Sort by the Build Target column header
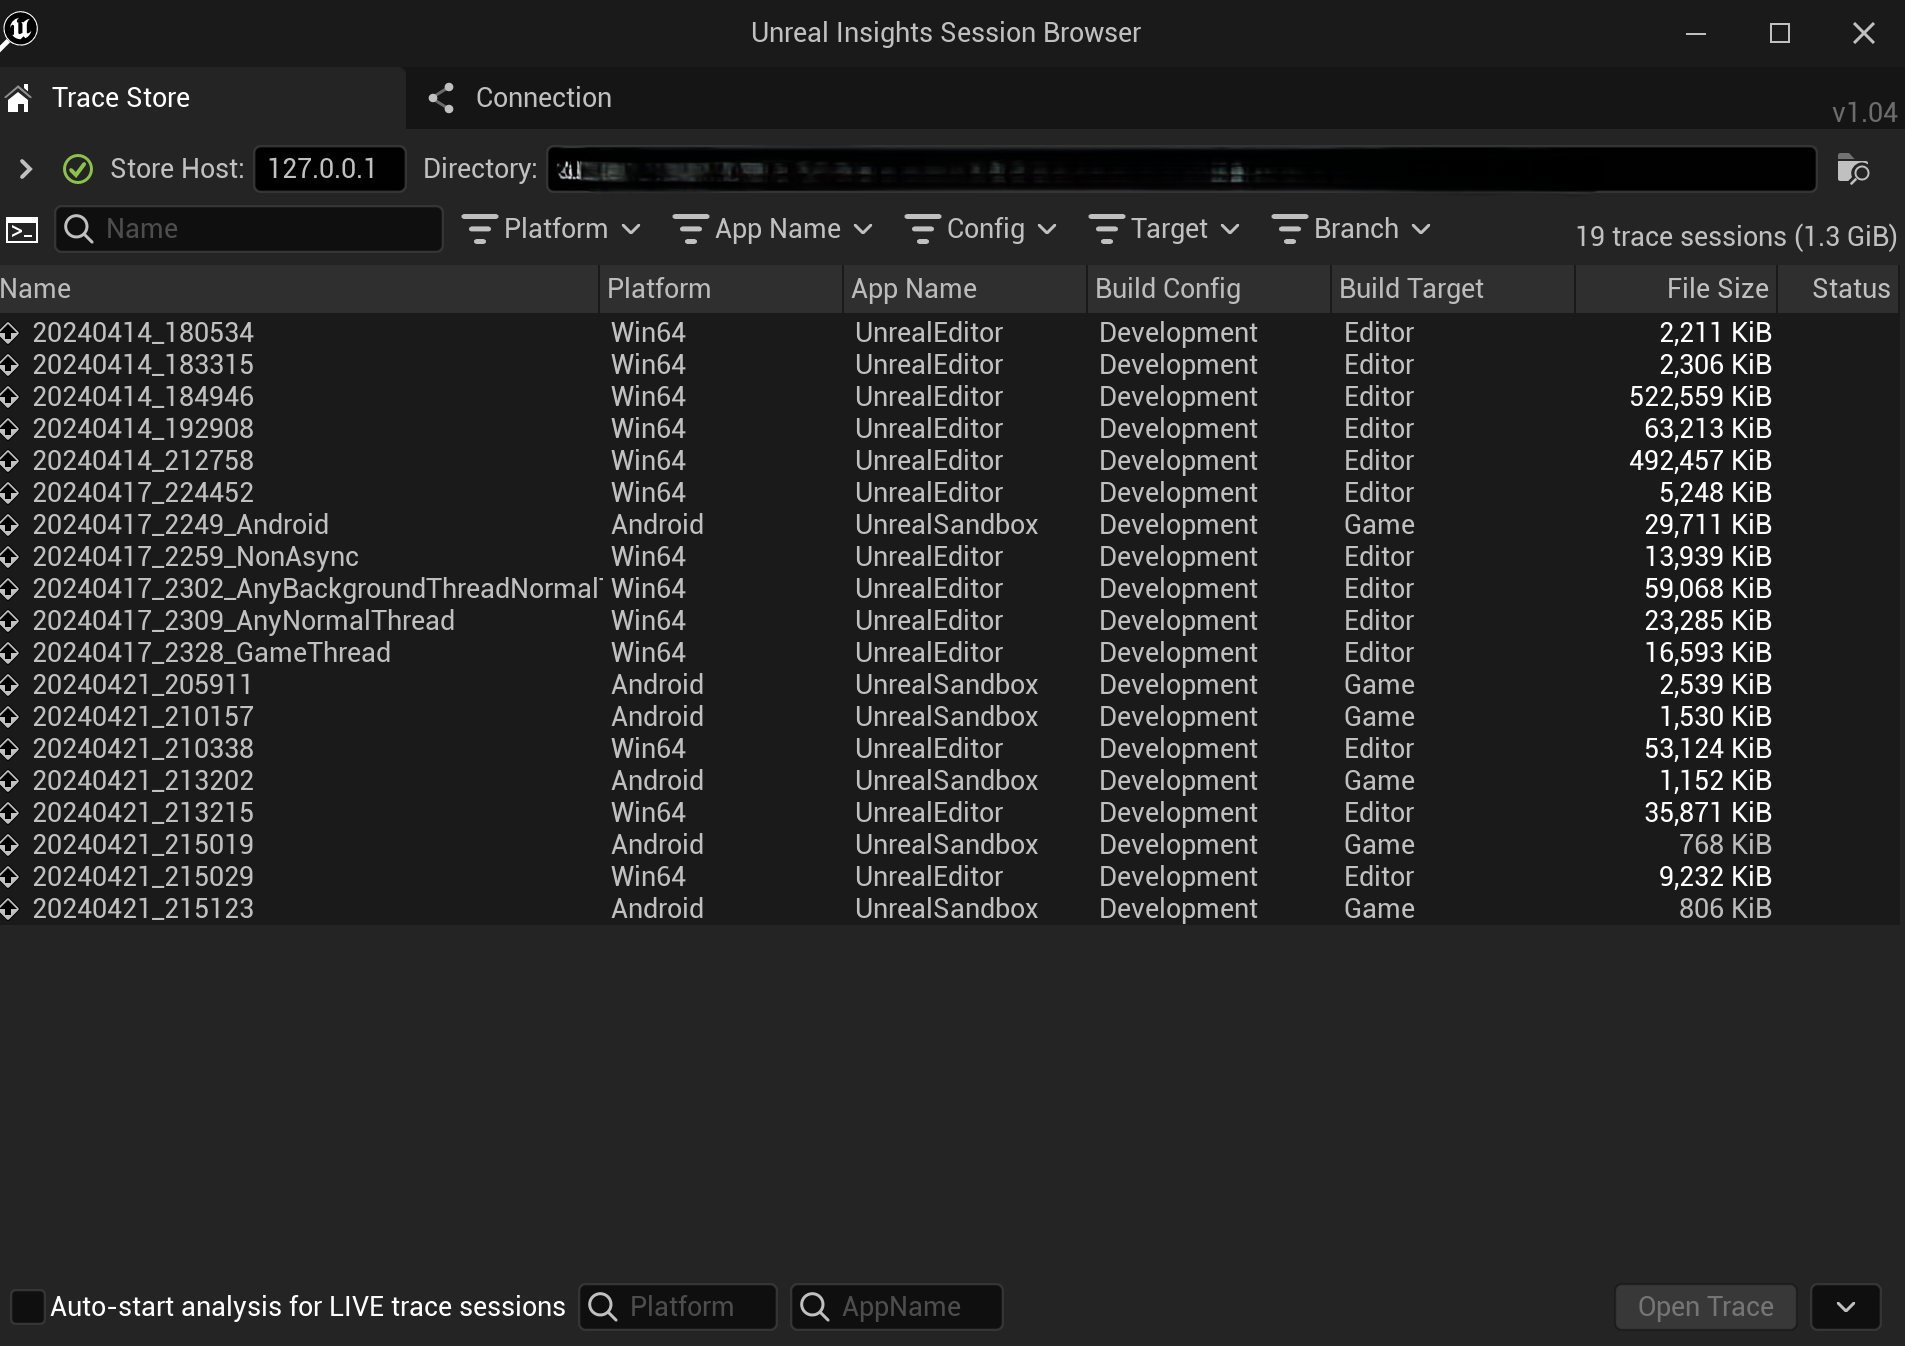 (1452, 289)
